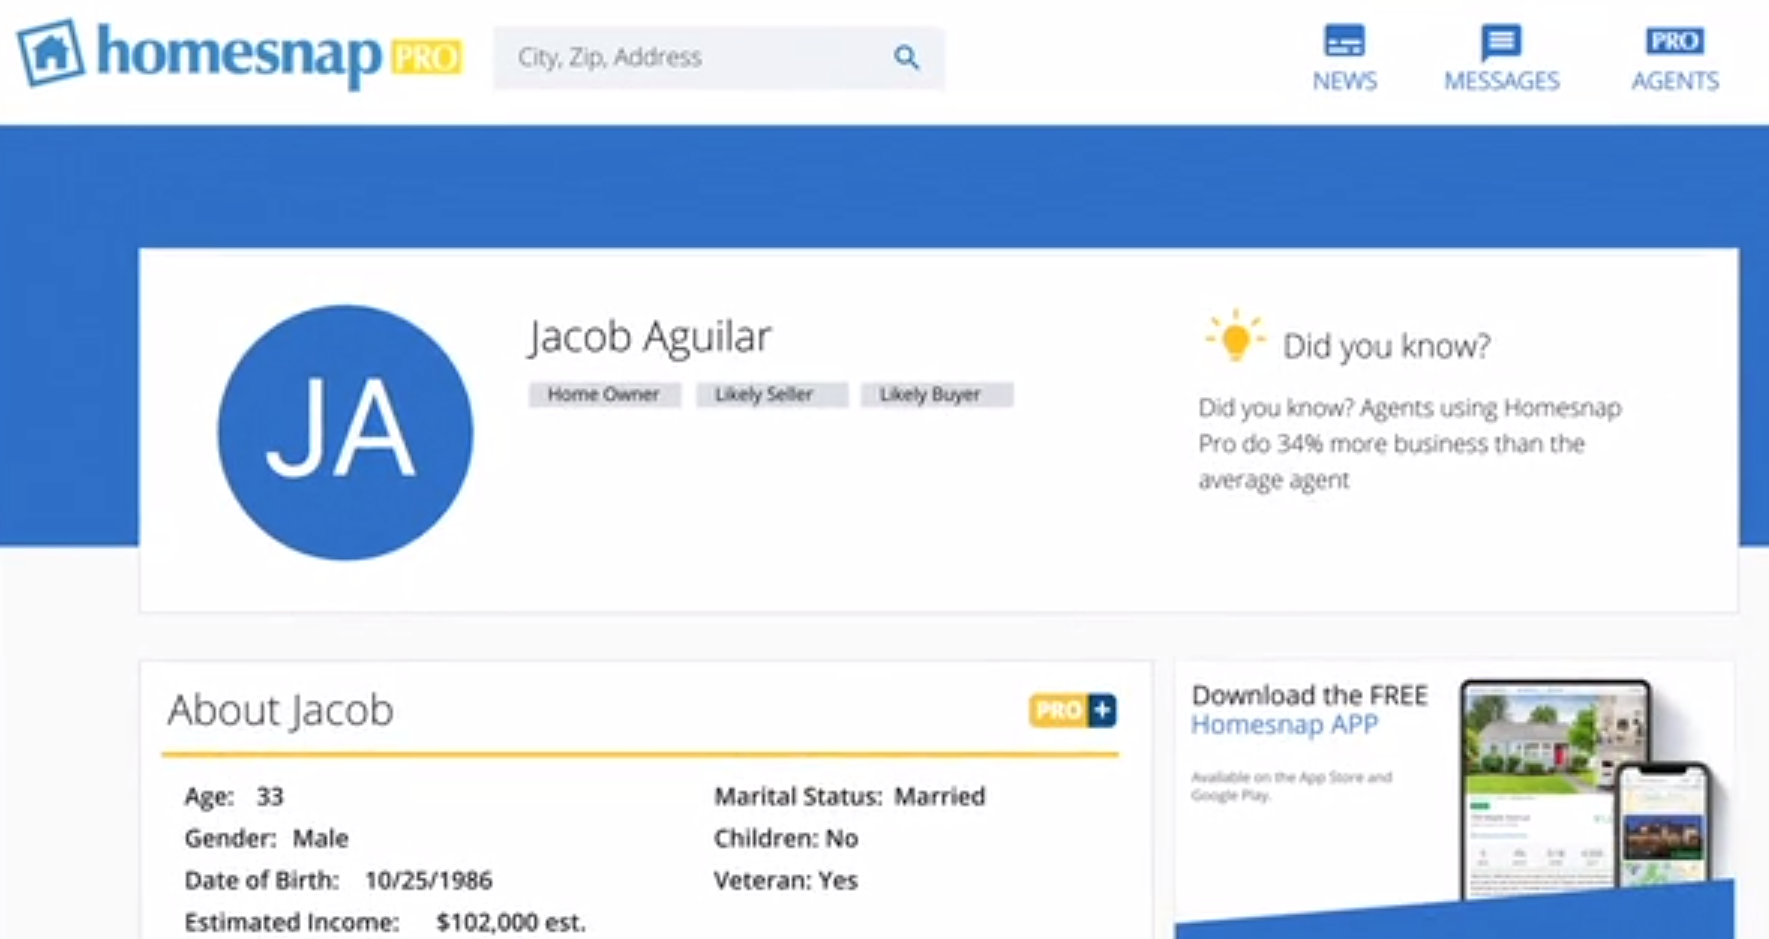
Task: Open the MESSAGES speech bubble icon
Action: pos(1501,40)
